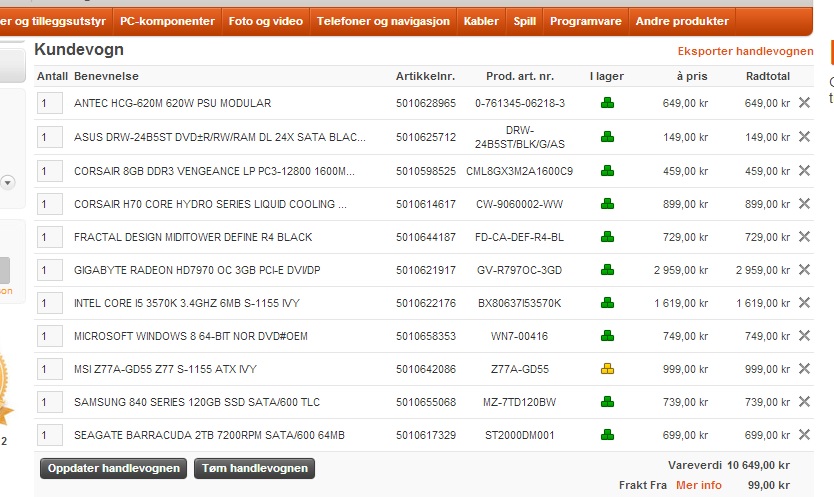Screen dimensions: 834x497
Task: Open Telefoner og navigasjon menu
Action: point(383,21)
